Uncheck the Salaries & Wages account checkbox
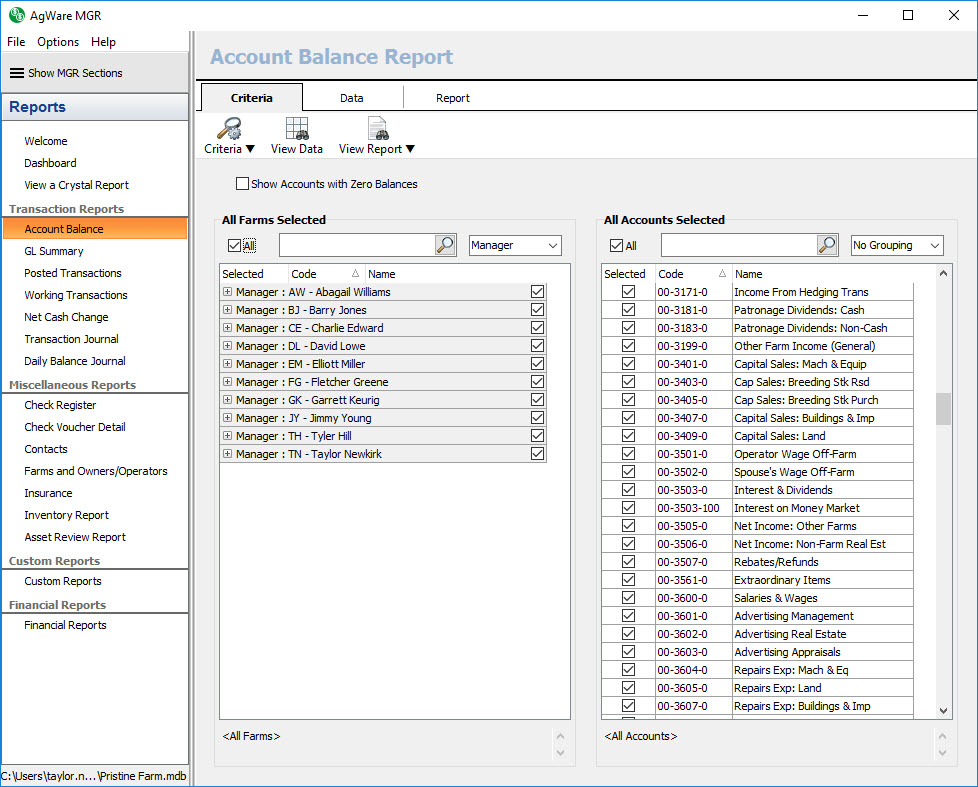The image size is (978, 787). [628, 598]
